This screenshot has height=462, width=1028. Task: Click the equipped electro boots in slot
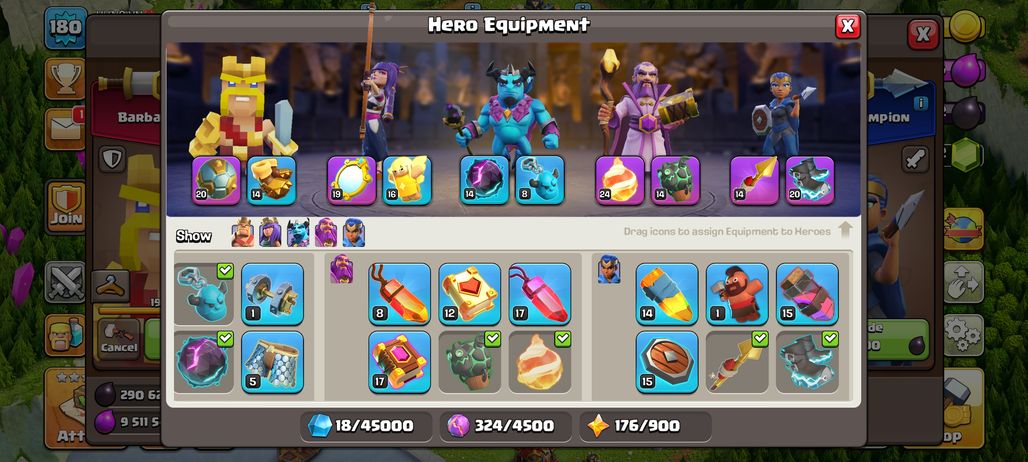click(810, 180)
